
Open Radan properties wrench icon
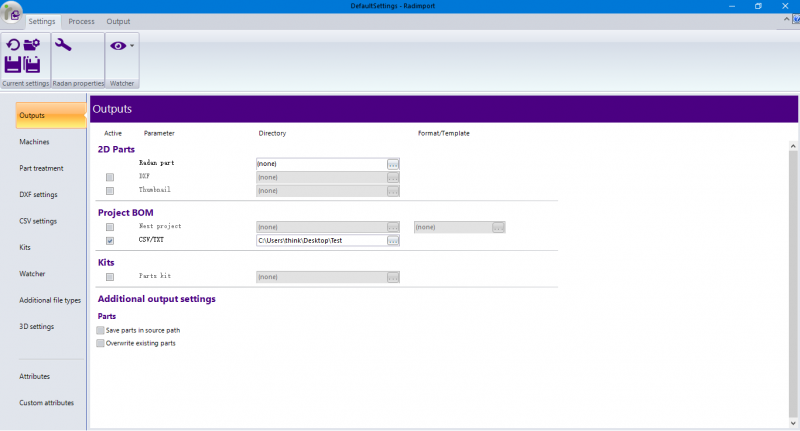(63, 45)
